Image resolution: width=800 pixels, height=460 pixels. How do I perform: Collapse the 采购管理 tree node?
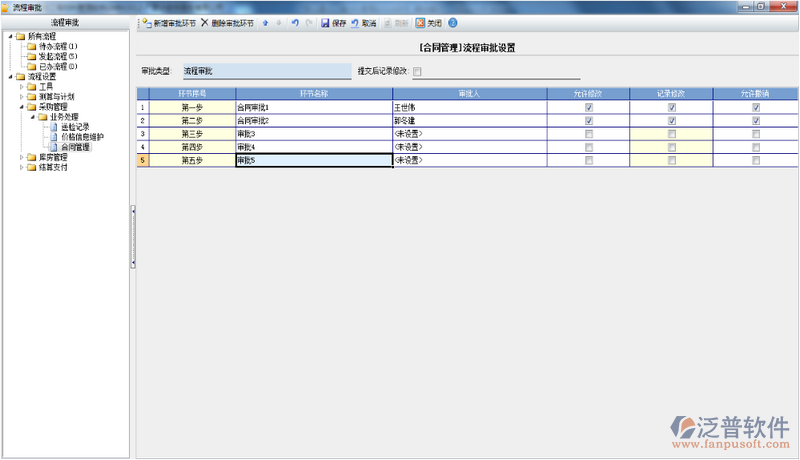22,106
